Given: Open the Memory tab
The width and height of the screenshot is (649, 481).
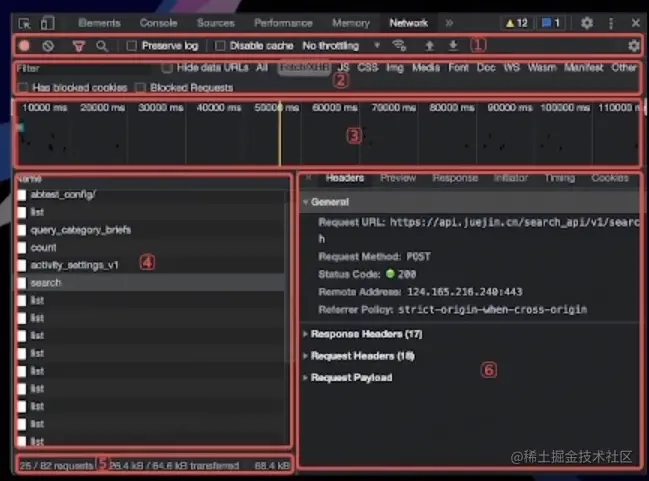Looking at the screenshot, I should pos(351,23).
